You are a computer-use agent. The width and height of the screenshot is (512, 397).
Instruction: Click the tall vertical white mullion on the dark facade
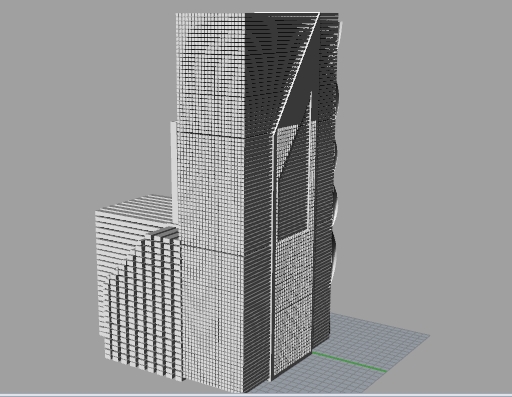tap(273, 257)
